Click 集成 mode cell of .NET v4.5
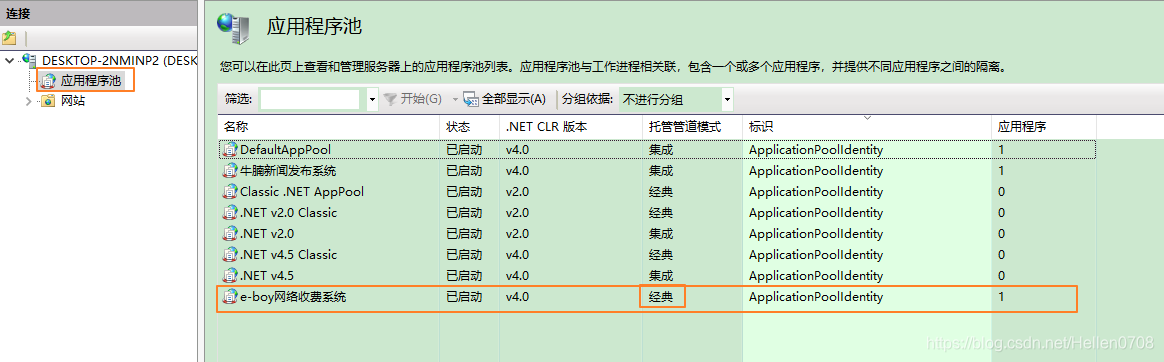The image size is (1164, 362). click(x=661, y=275)
